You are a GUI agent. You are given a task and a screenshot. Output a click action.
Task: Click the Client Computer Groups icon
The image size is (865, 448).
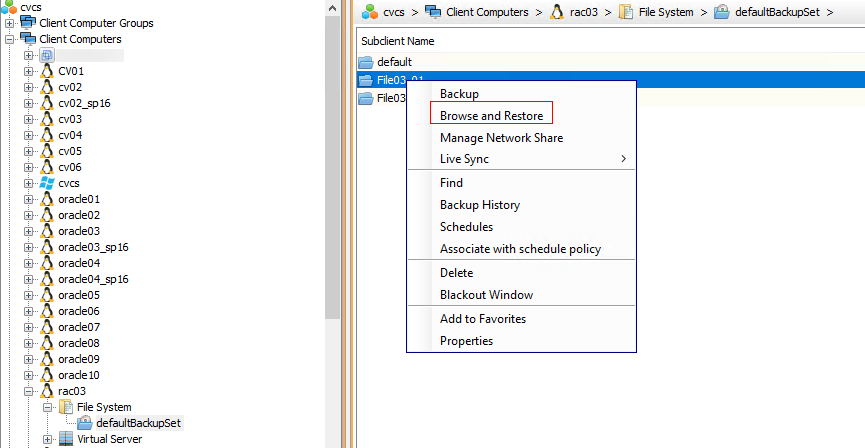[28, 23]
